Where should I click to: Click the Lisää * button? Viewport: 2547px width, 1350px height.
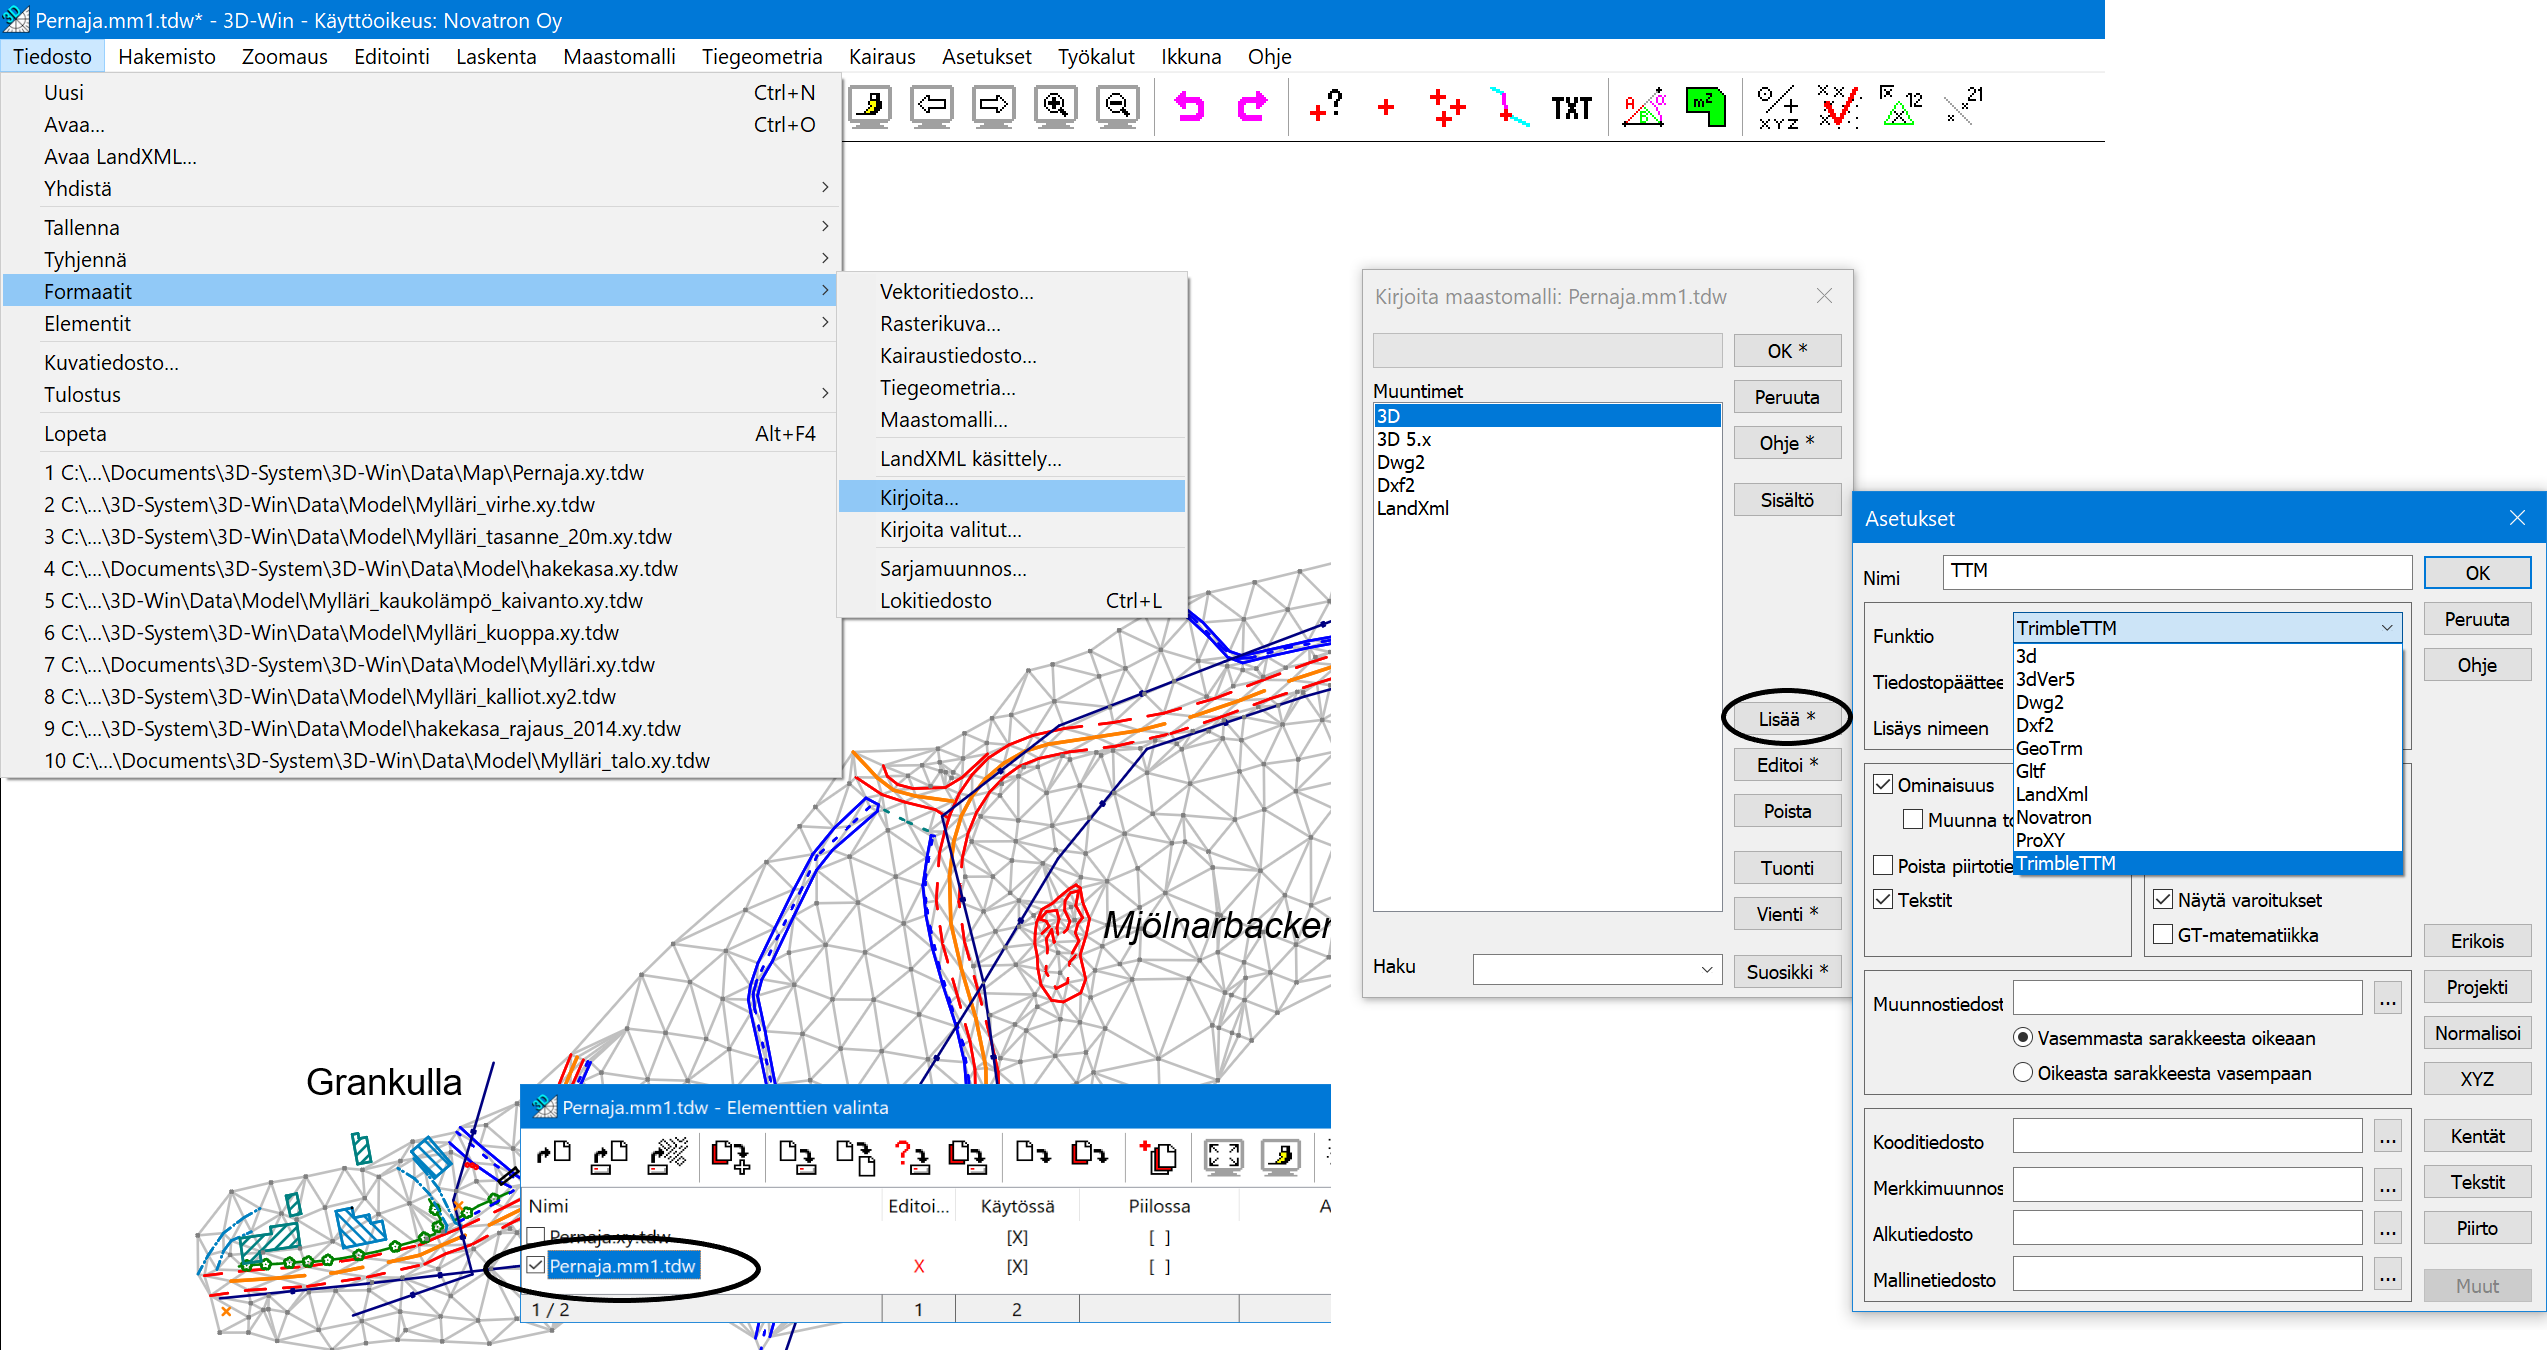point(1786,719)
